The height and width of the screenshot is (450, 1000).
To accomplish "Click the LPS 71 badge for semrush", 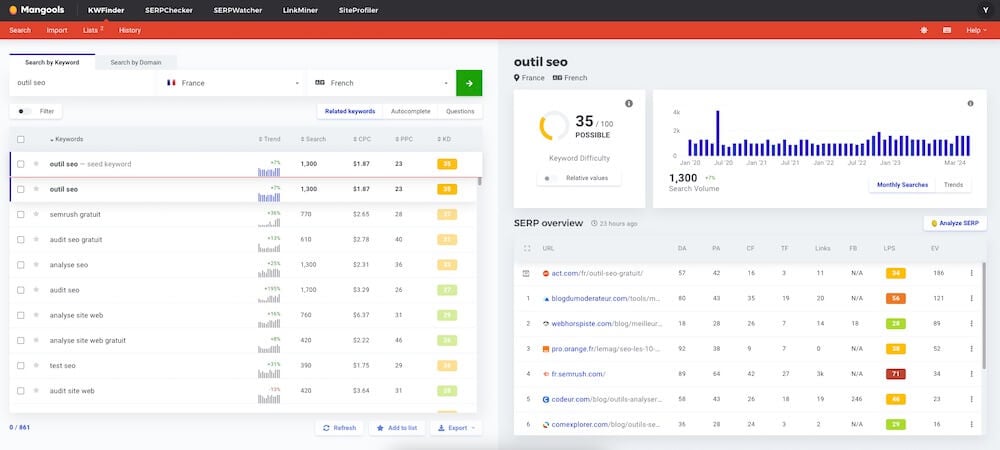I will [x=895, y=374].
